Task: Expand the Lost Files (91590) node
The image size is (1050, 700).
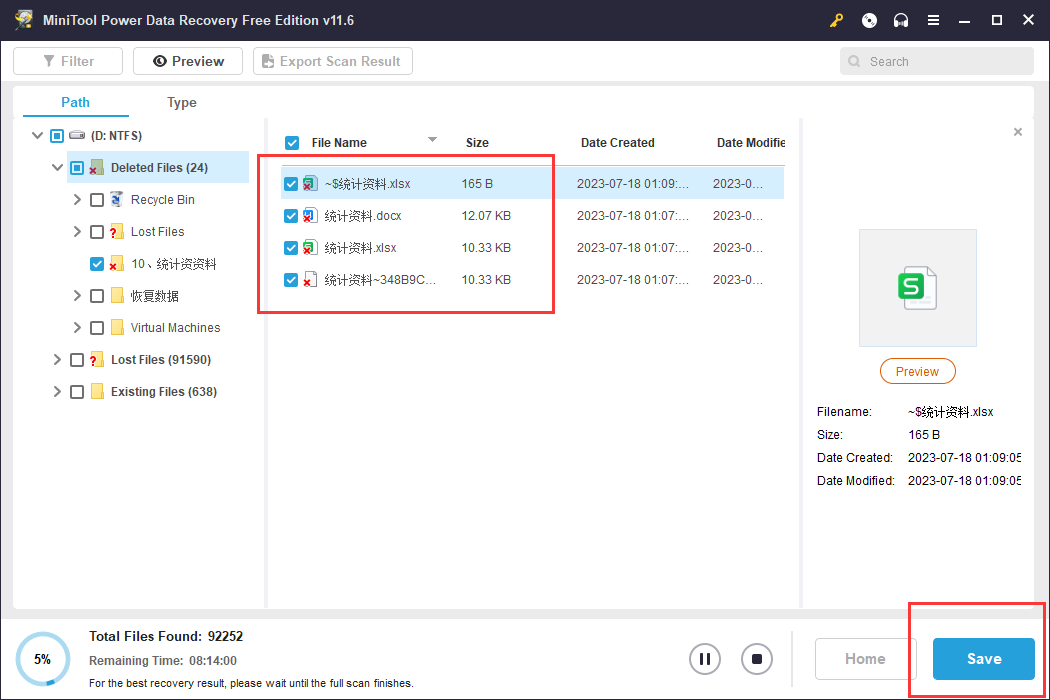Action: point(57,360)
